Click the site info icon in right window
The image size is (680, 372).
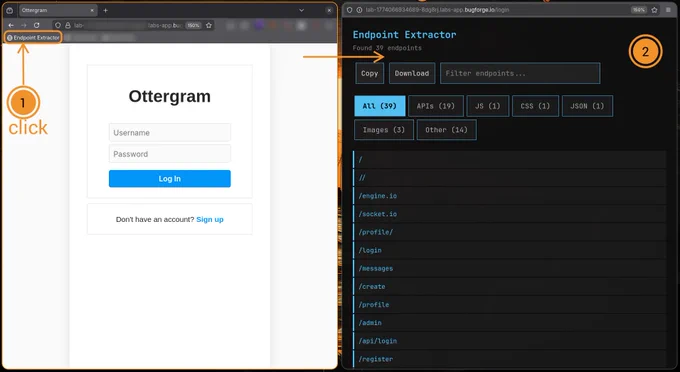tap(359, 10)
